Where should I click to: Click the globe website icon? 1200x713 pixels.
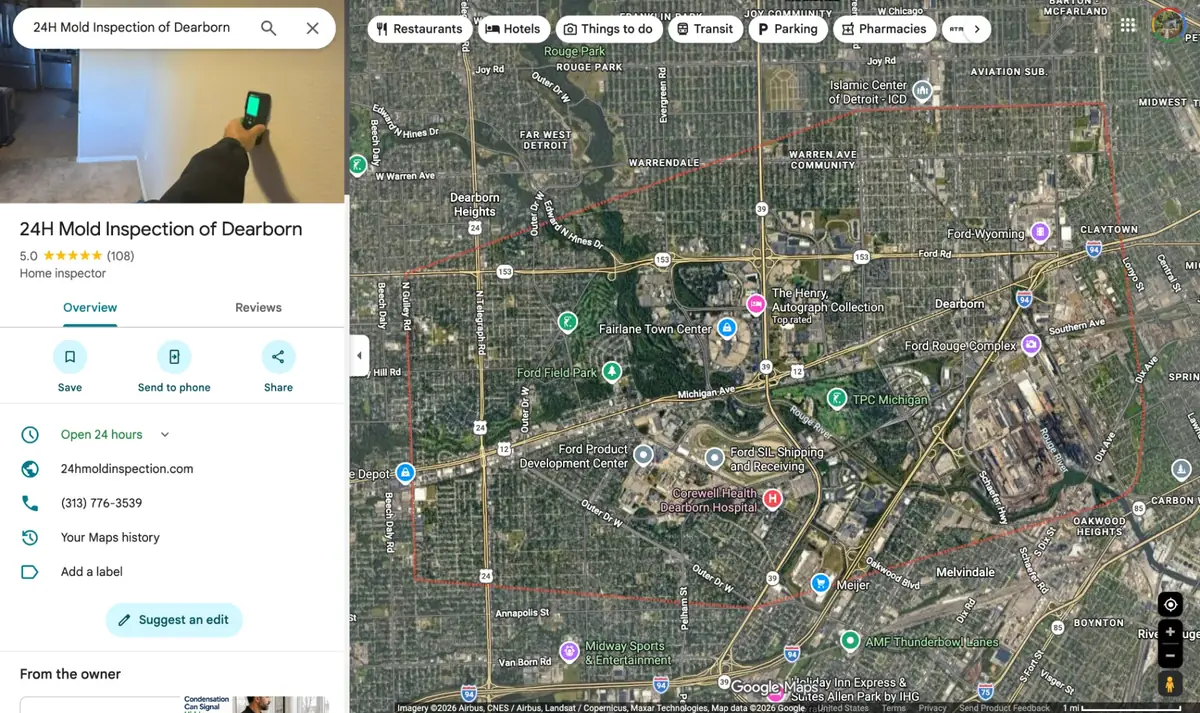click(30, 469)
